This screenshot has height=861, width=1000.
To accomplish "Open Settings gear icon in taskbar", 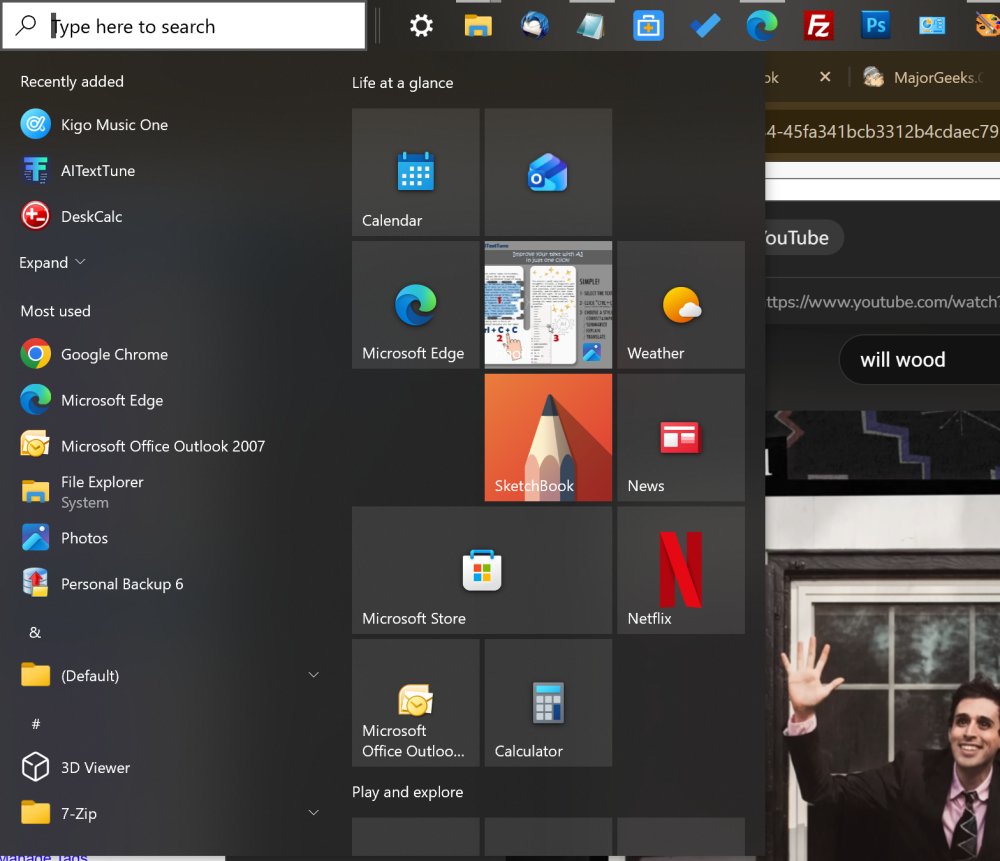I will coord(421,26).
